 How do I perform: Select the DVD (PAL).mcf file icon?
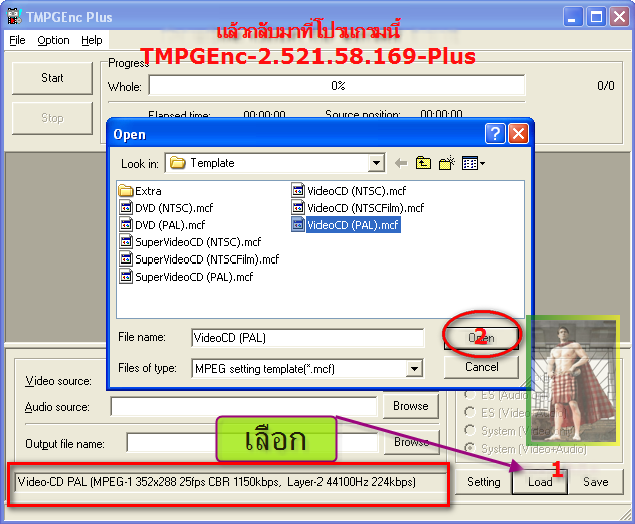[126, 224]
